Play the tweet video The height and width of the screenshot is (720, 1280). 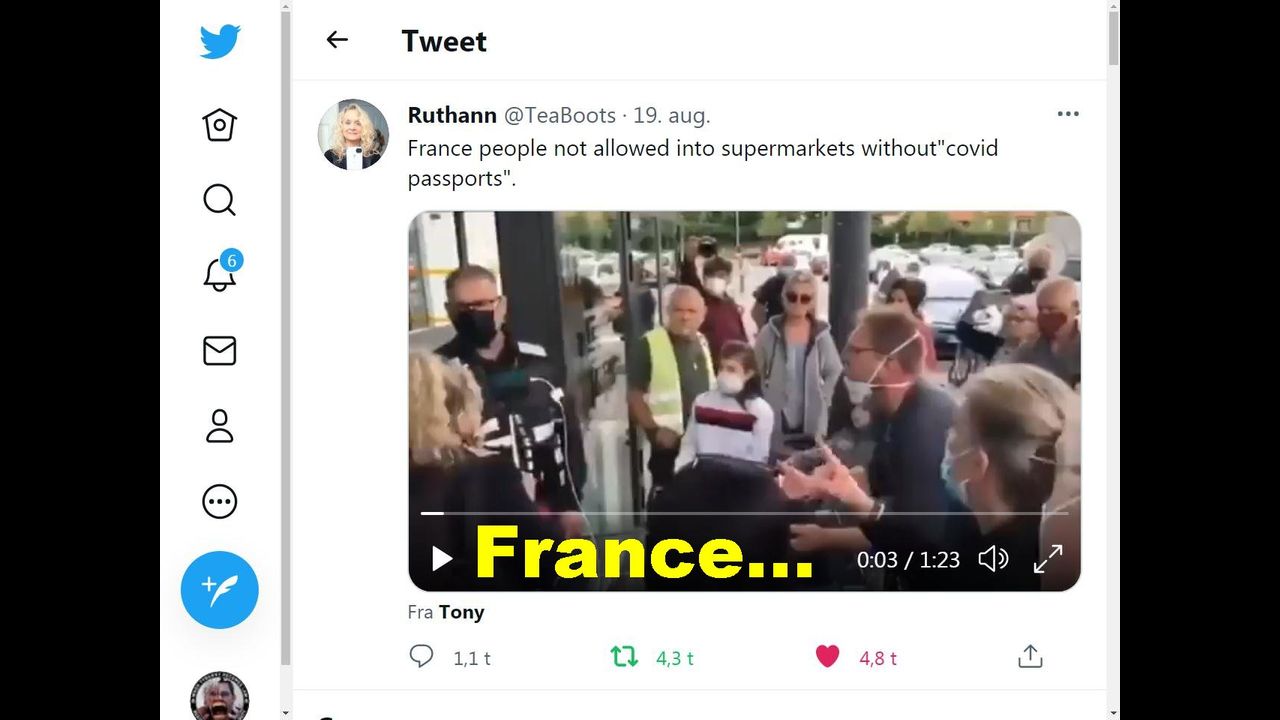441,559
